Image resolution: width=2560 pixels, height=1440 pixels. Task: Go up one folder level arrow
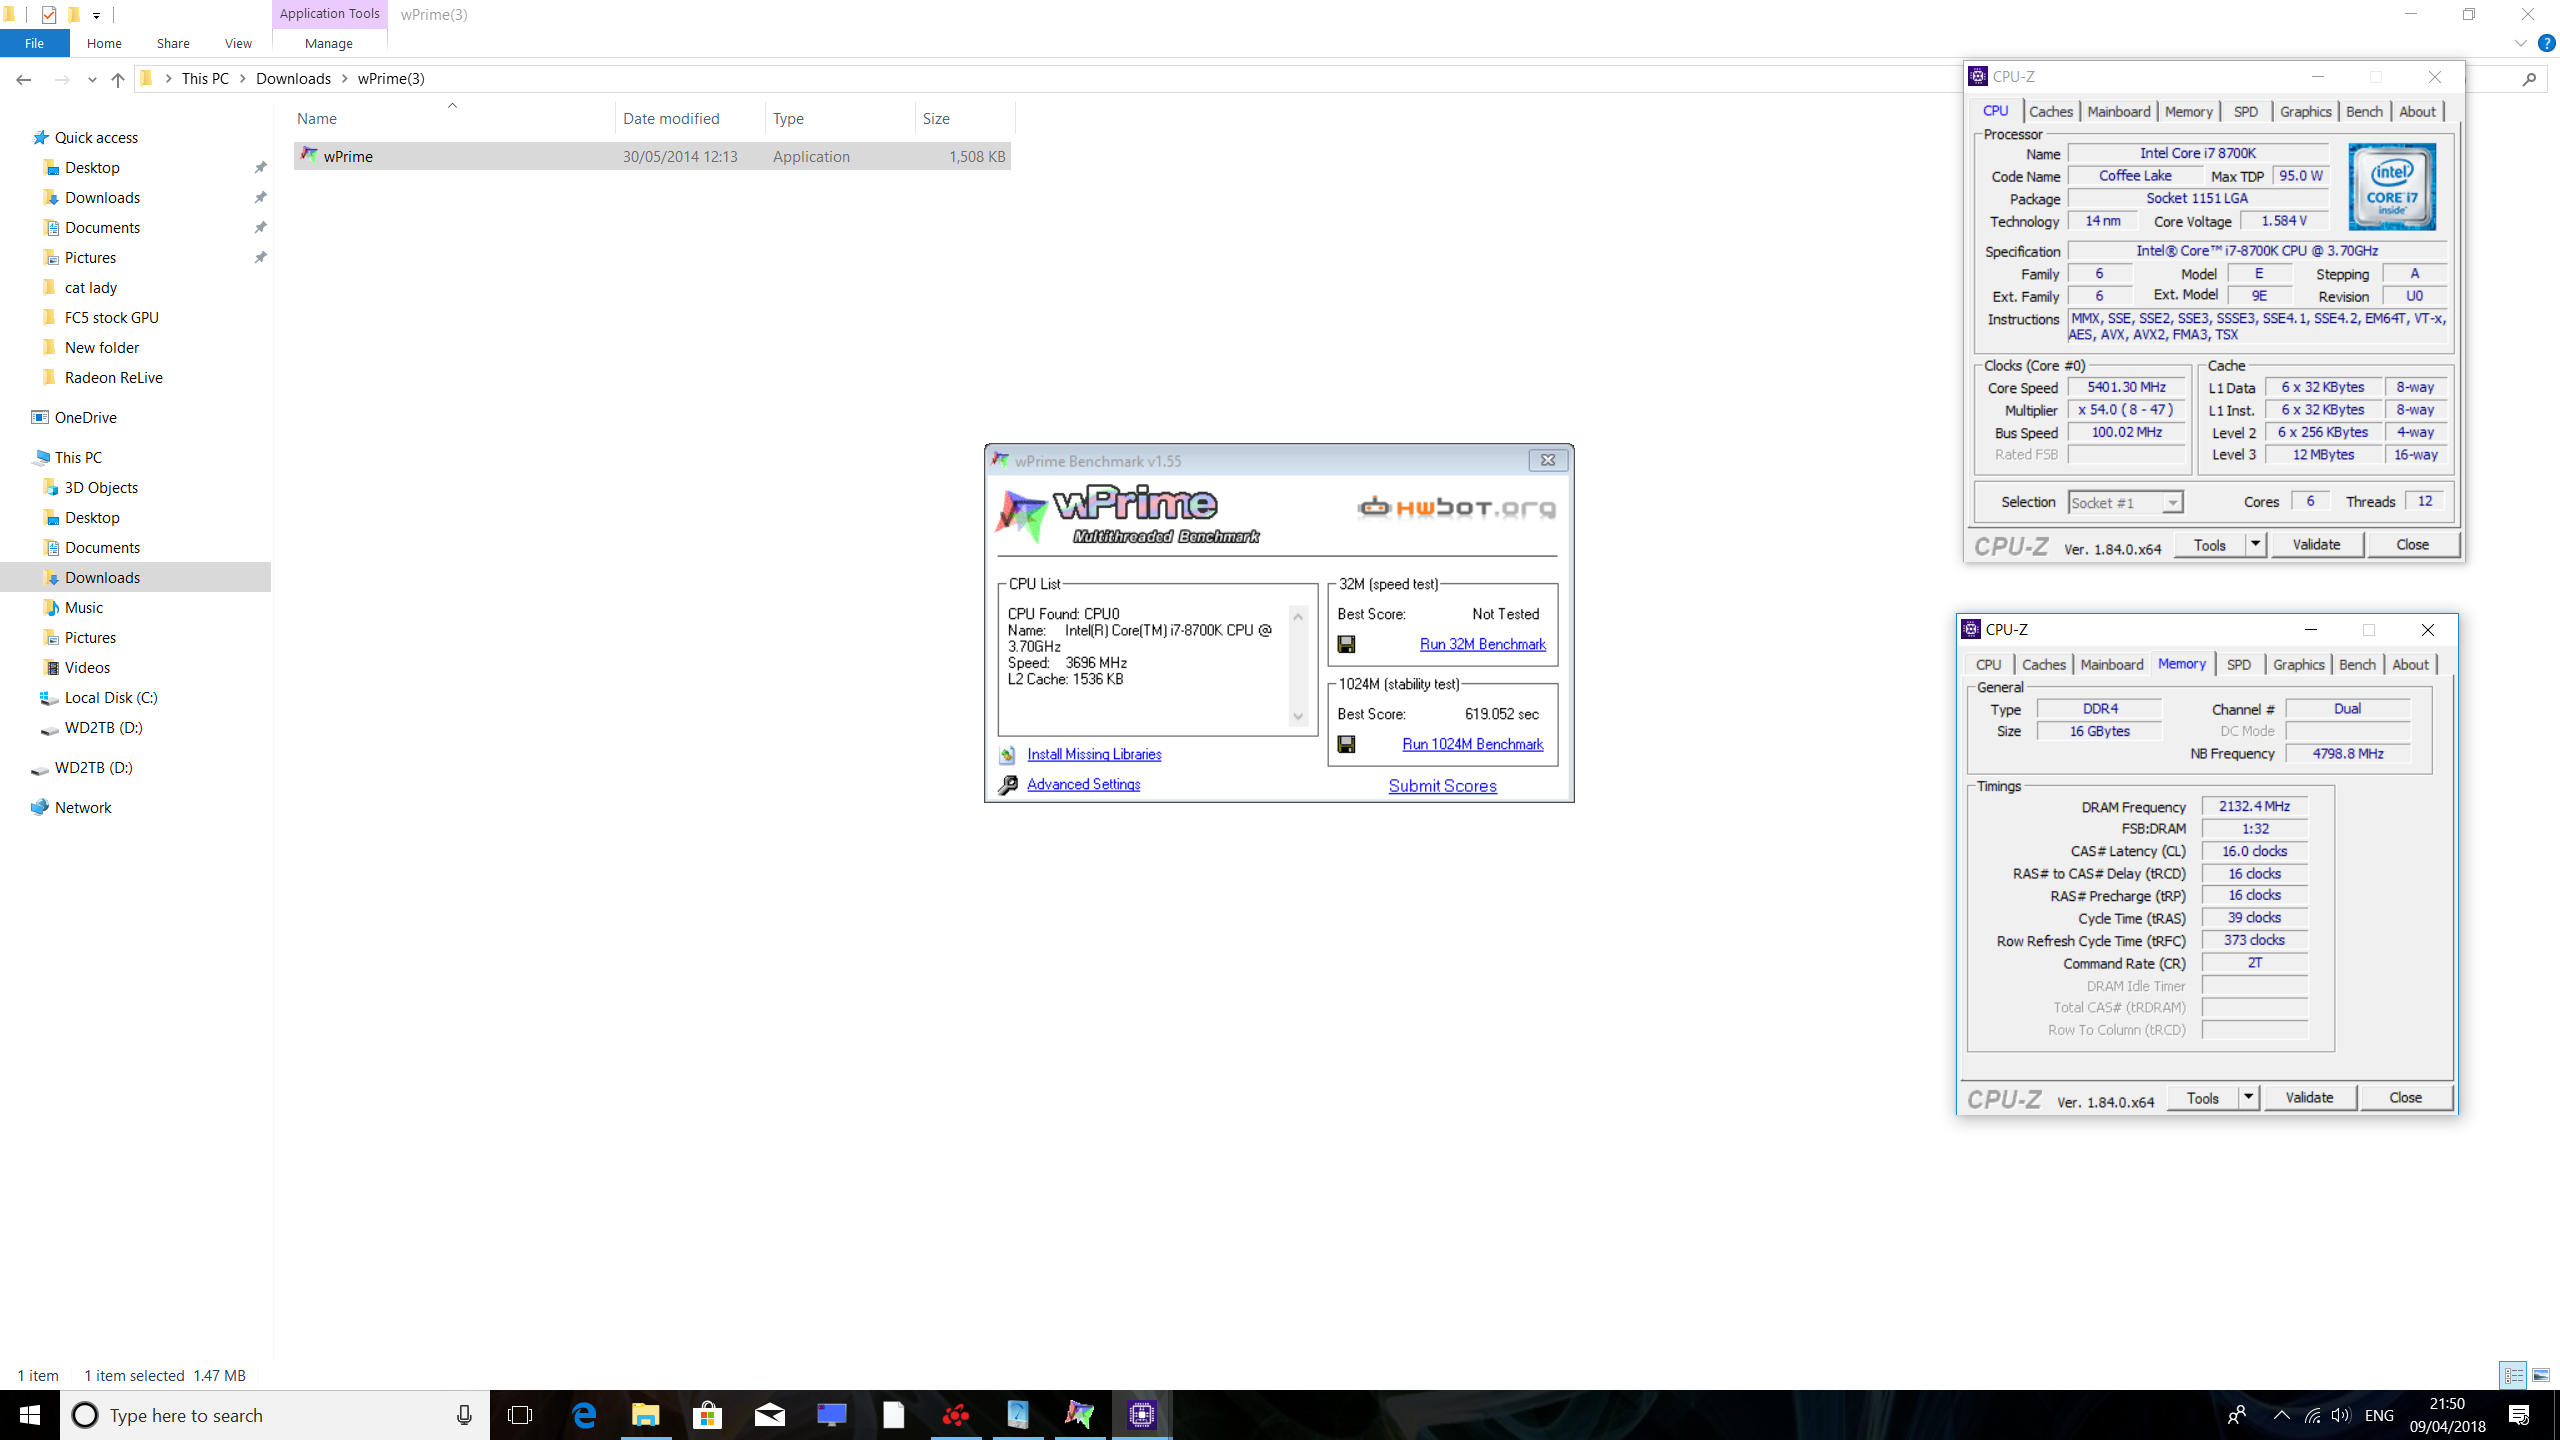[118, 79]
